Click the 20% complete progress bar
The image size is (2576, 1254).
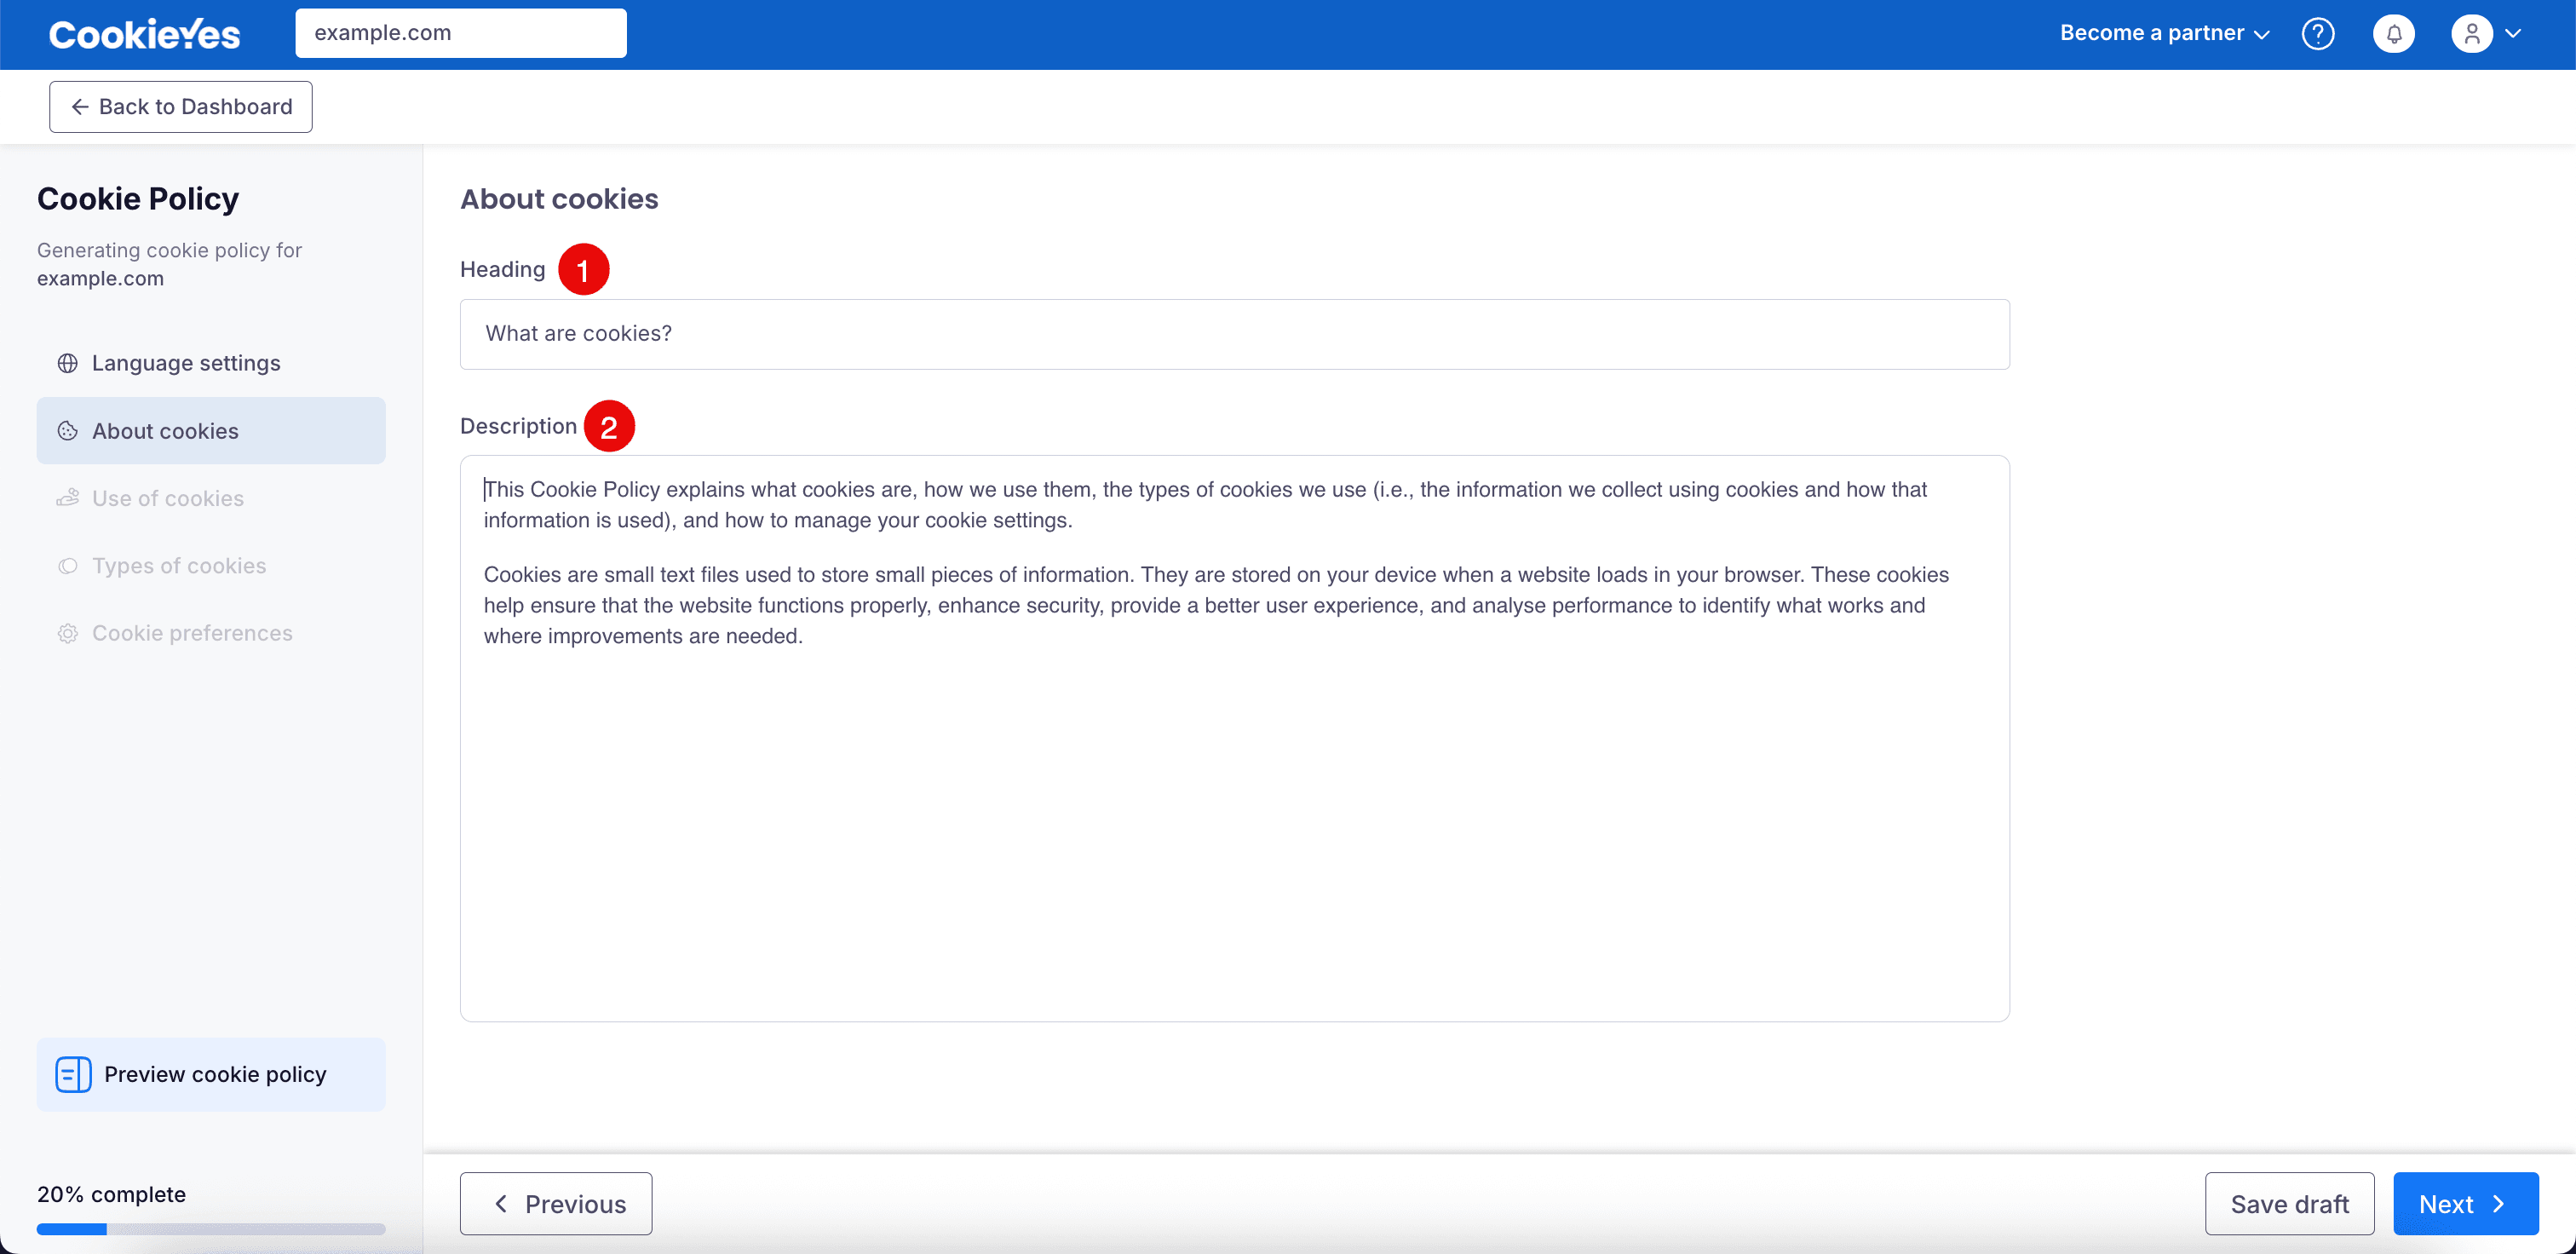pos(211,1229)
